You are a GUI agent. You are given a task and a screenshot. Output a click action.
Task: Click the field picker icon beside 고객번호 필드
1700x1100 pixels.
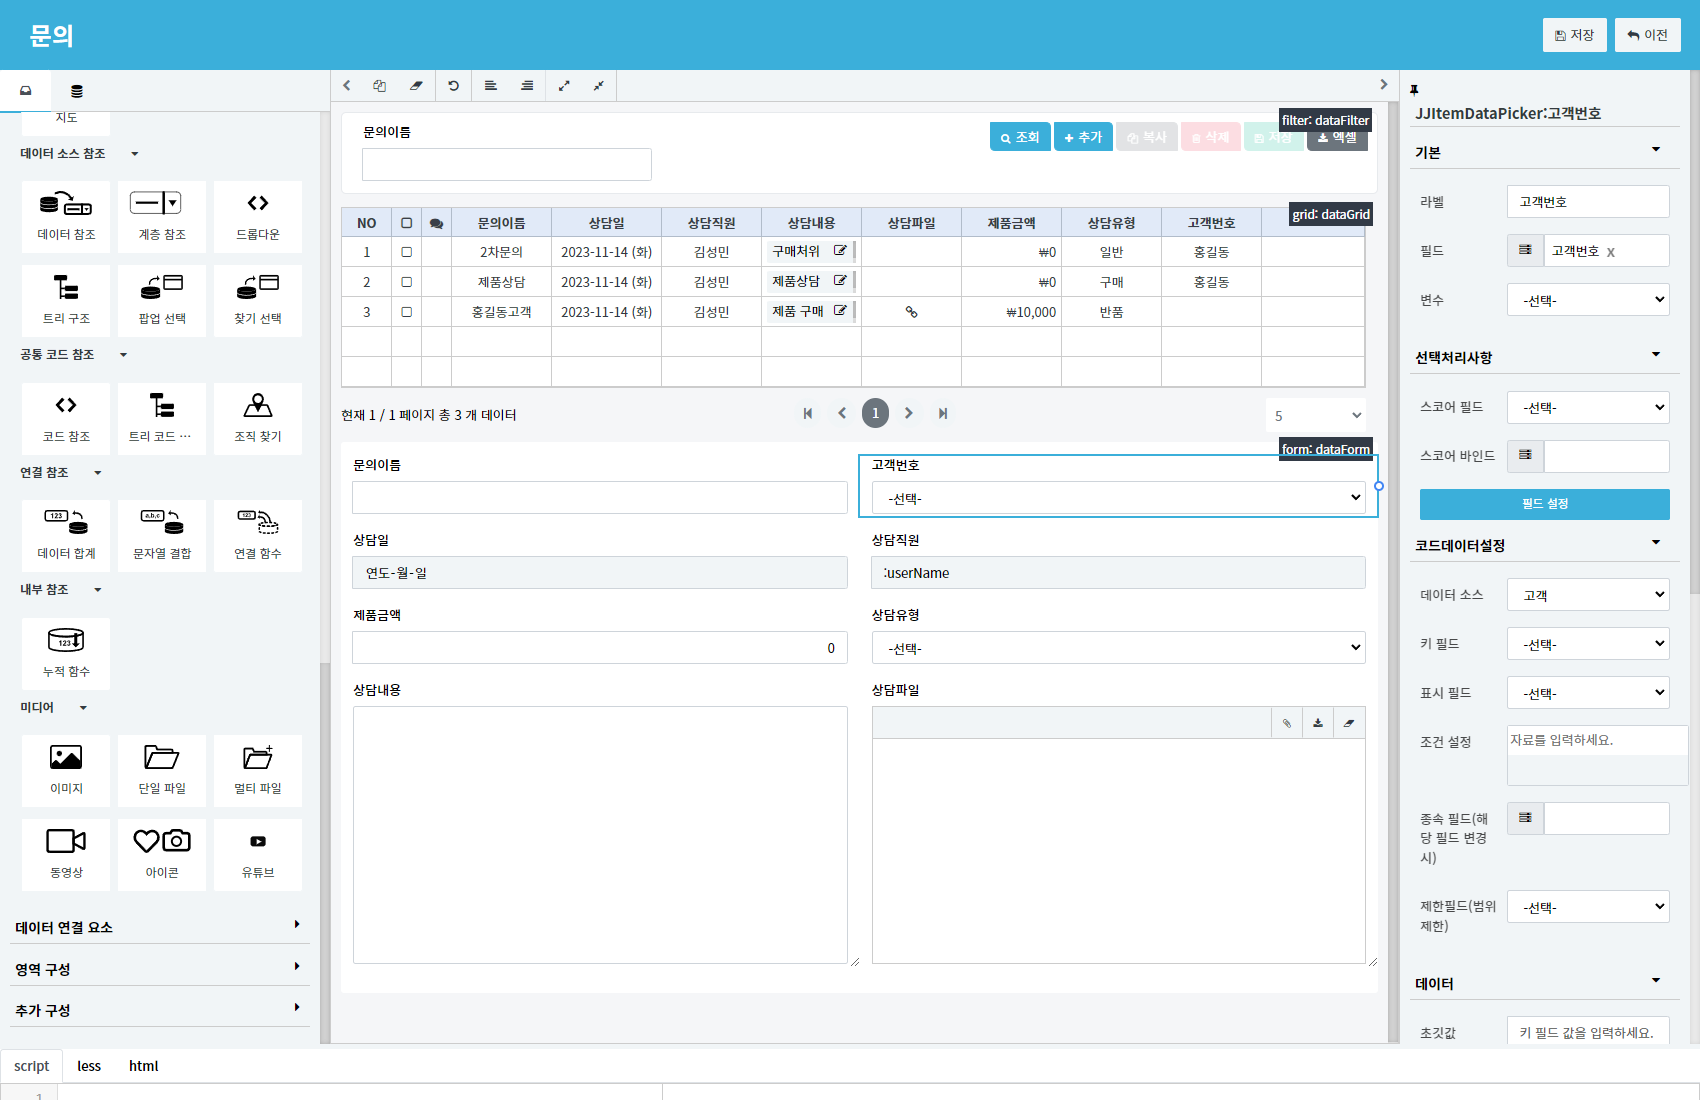1525,251
